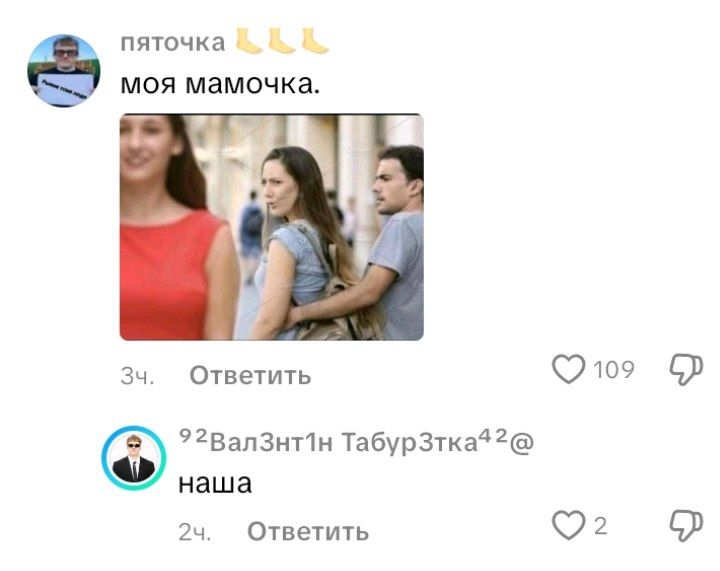Image resolution: width=720 pixels, height=571 pixels.
Task: Open пяточка profile avatar
Action: (x=64, y=70)
